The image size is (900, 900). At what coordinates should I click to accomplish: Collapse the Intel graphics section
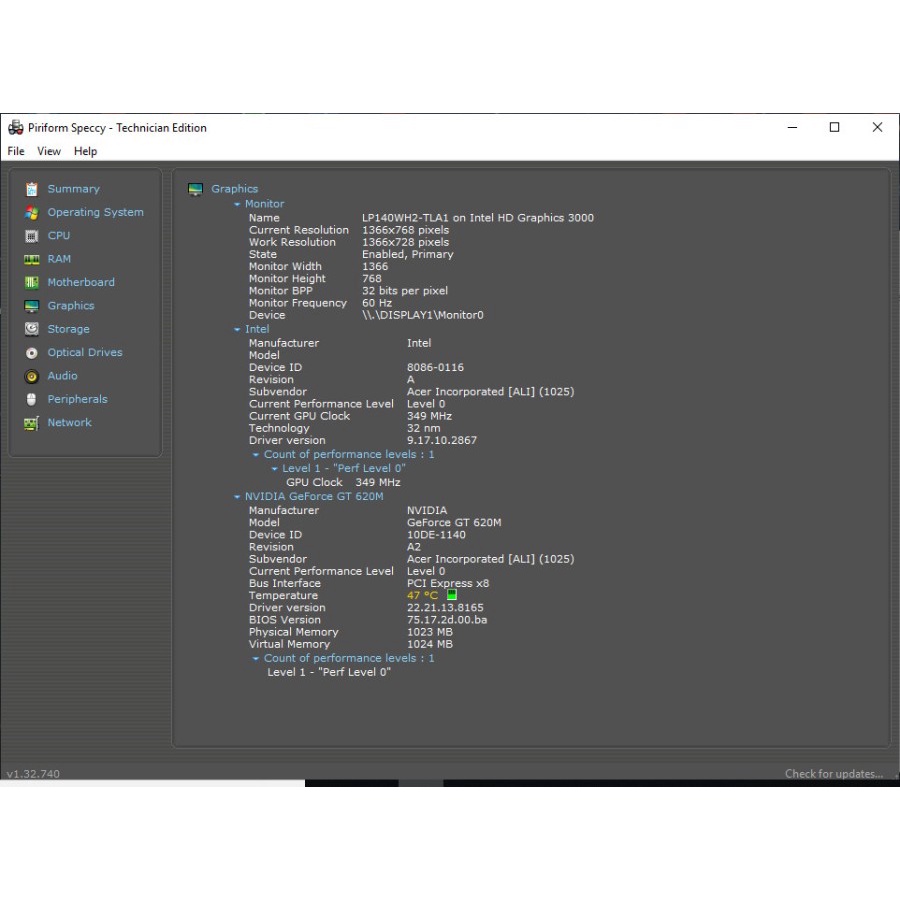pos(238,329)
